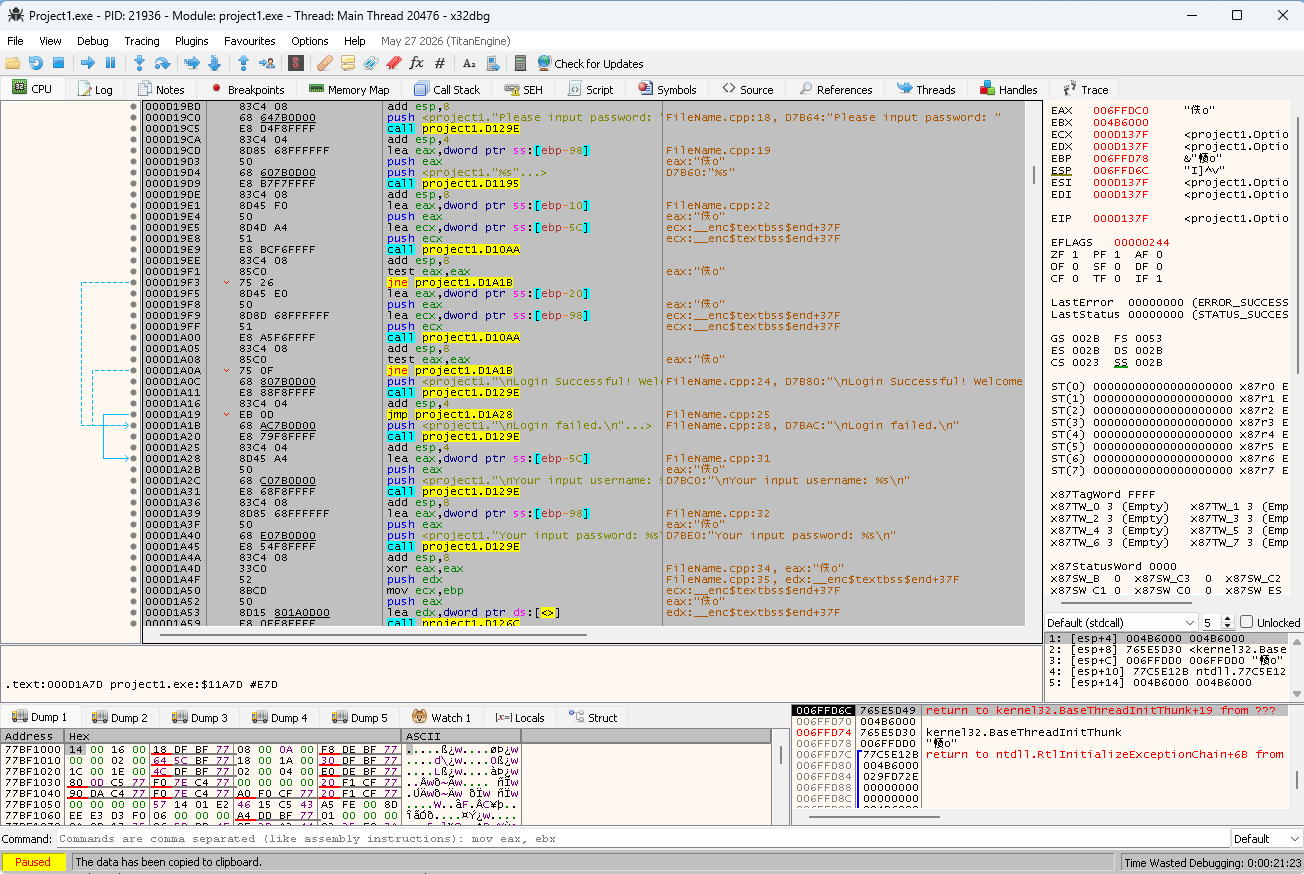
Task: Open the Favourites menu
Action: (249, 41)
